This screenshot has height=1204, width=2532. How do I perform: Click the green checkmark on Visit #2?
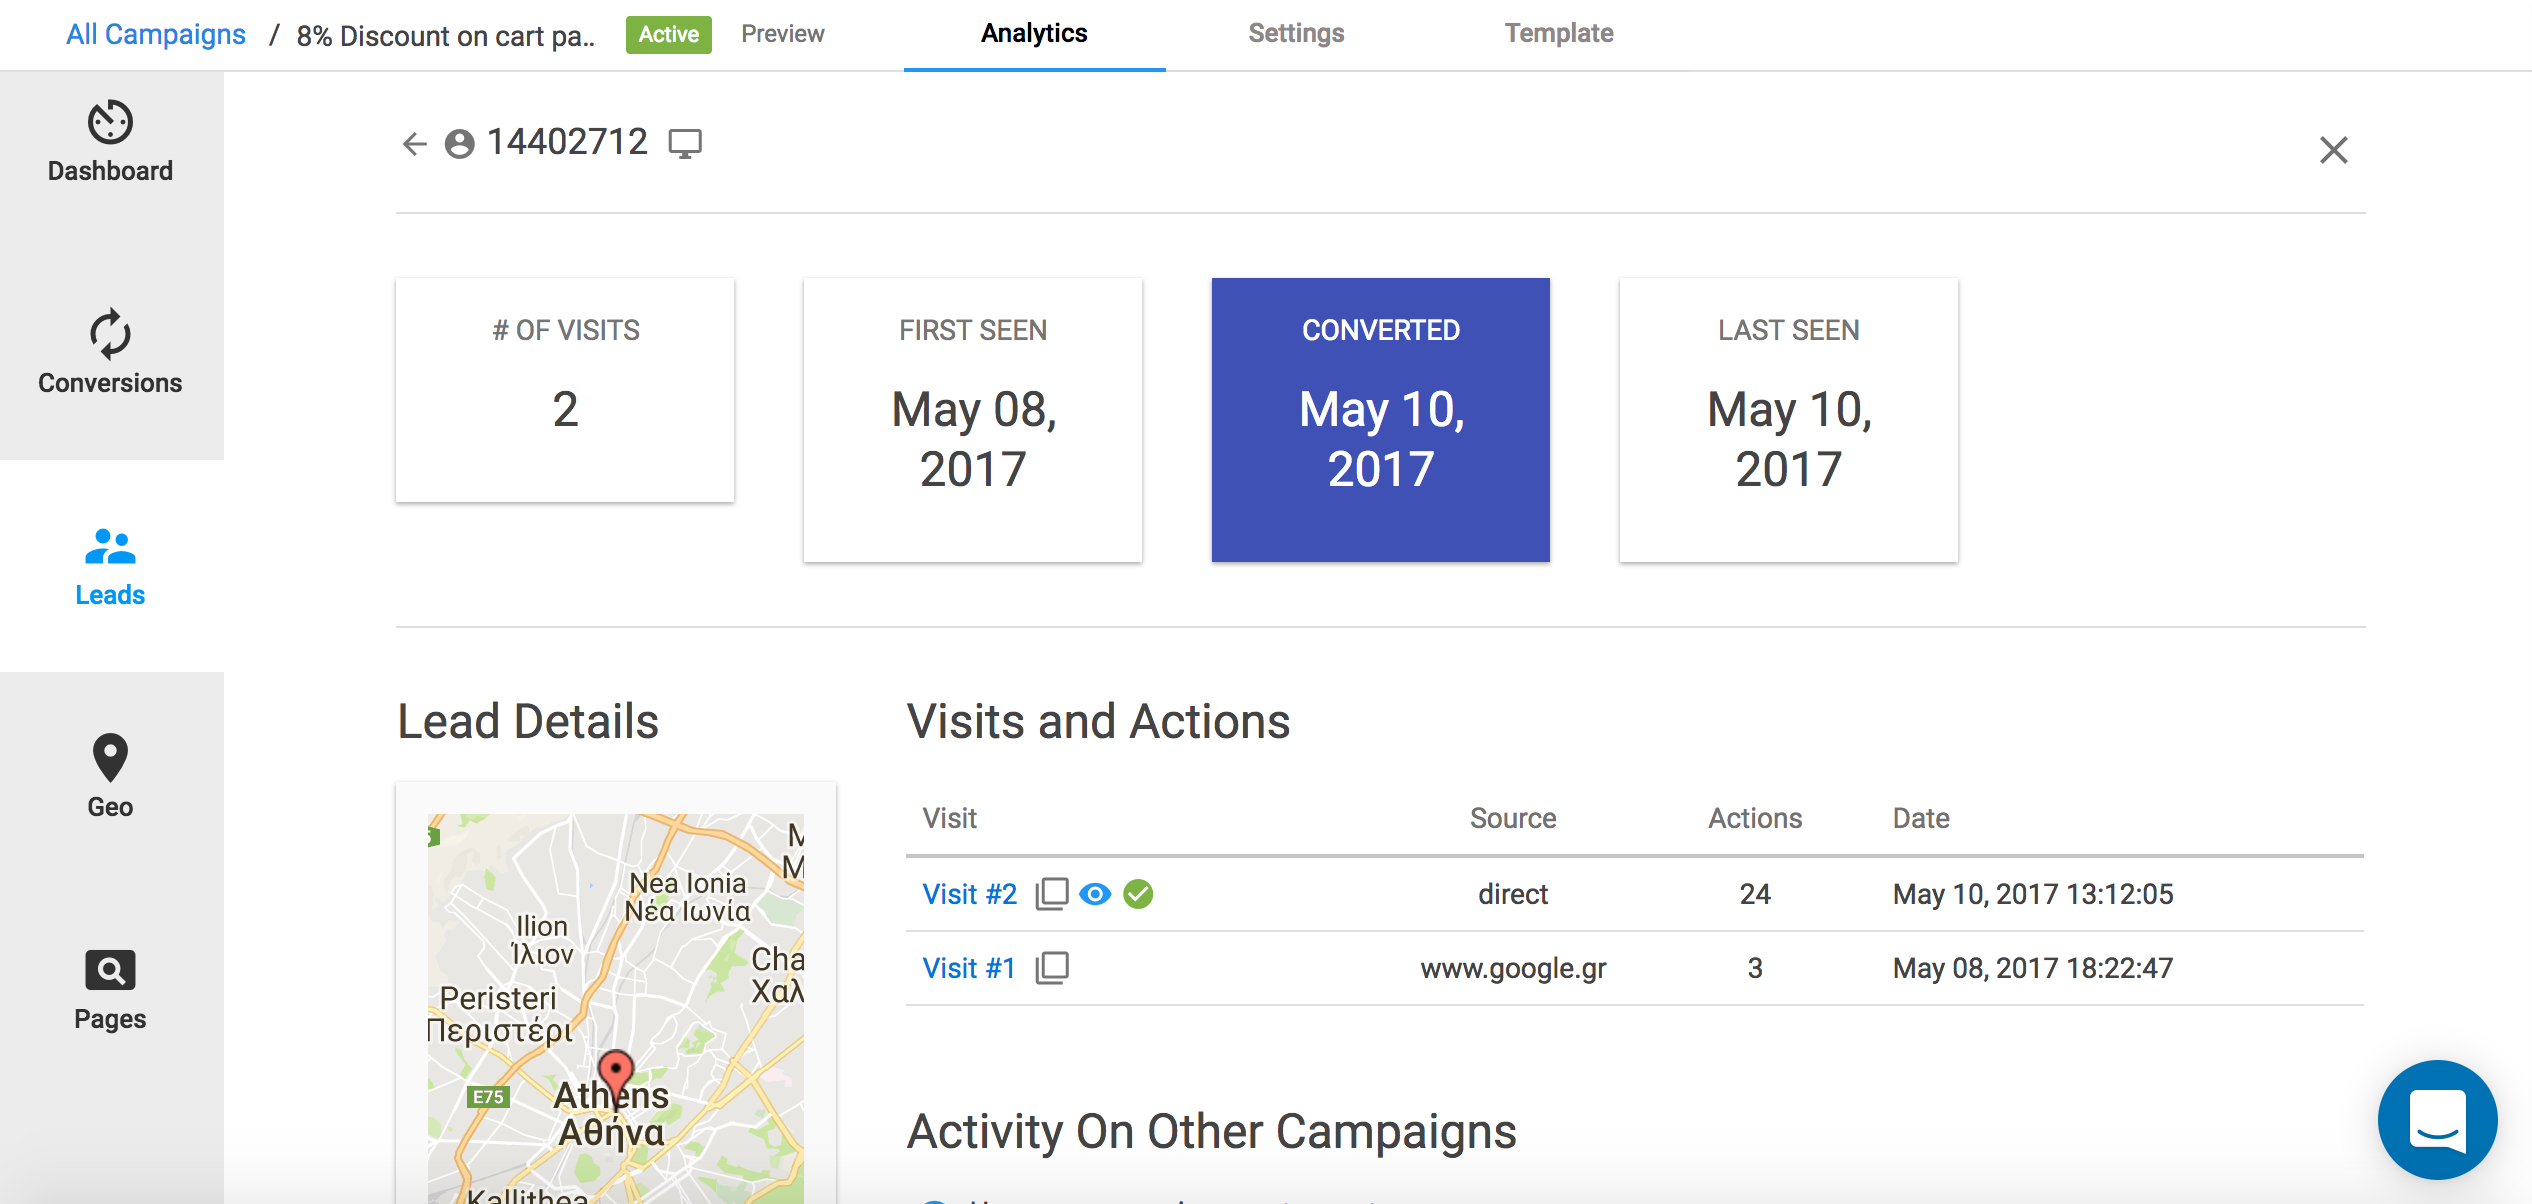click(1138, 894)
